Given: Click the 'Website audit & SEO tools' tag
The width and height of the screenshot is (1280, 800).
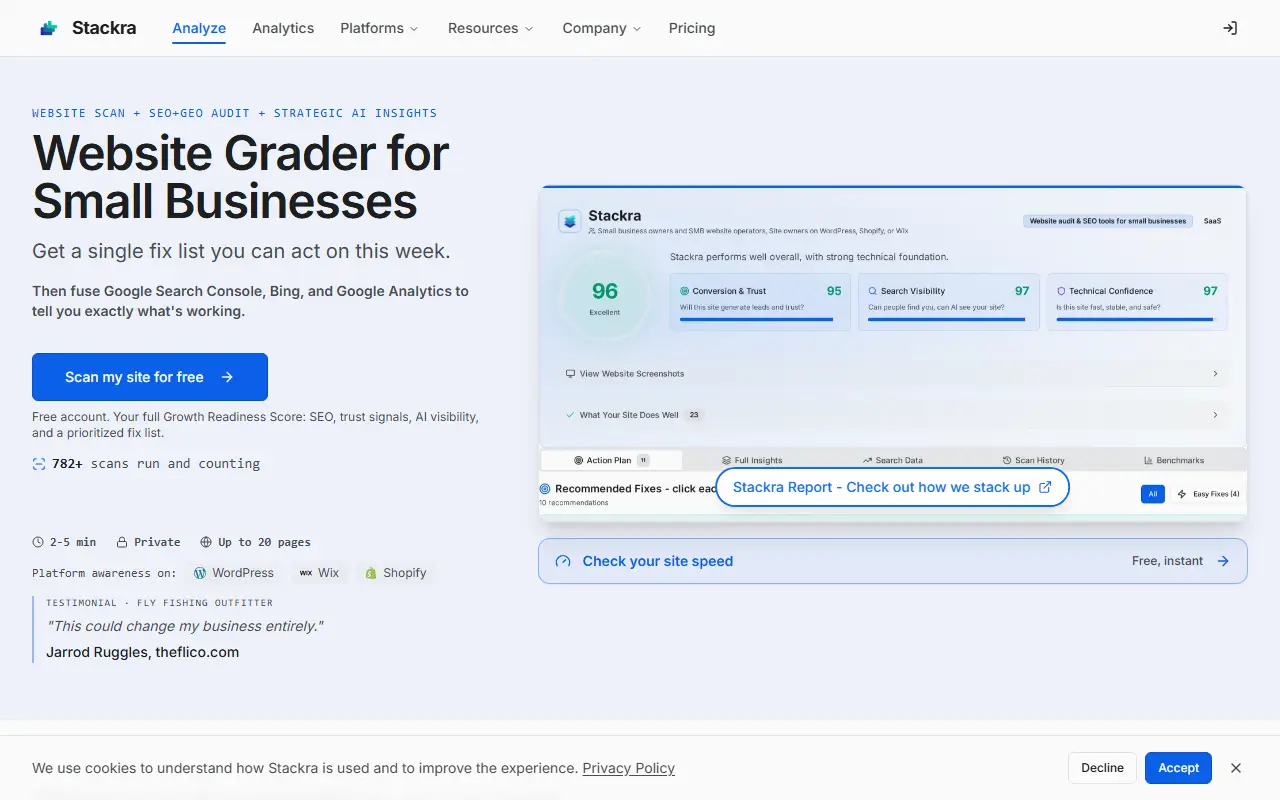Looking at the screenshot, I should tap(1108, 221).
